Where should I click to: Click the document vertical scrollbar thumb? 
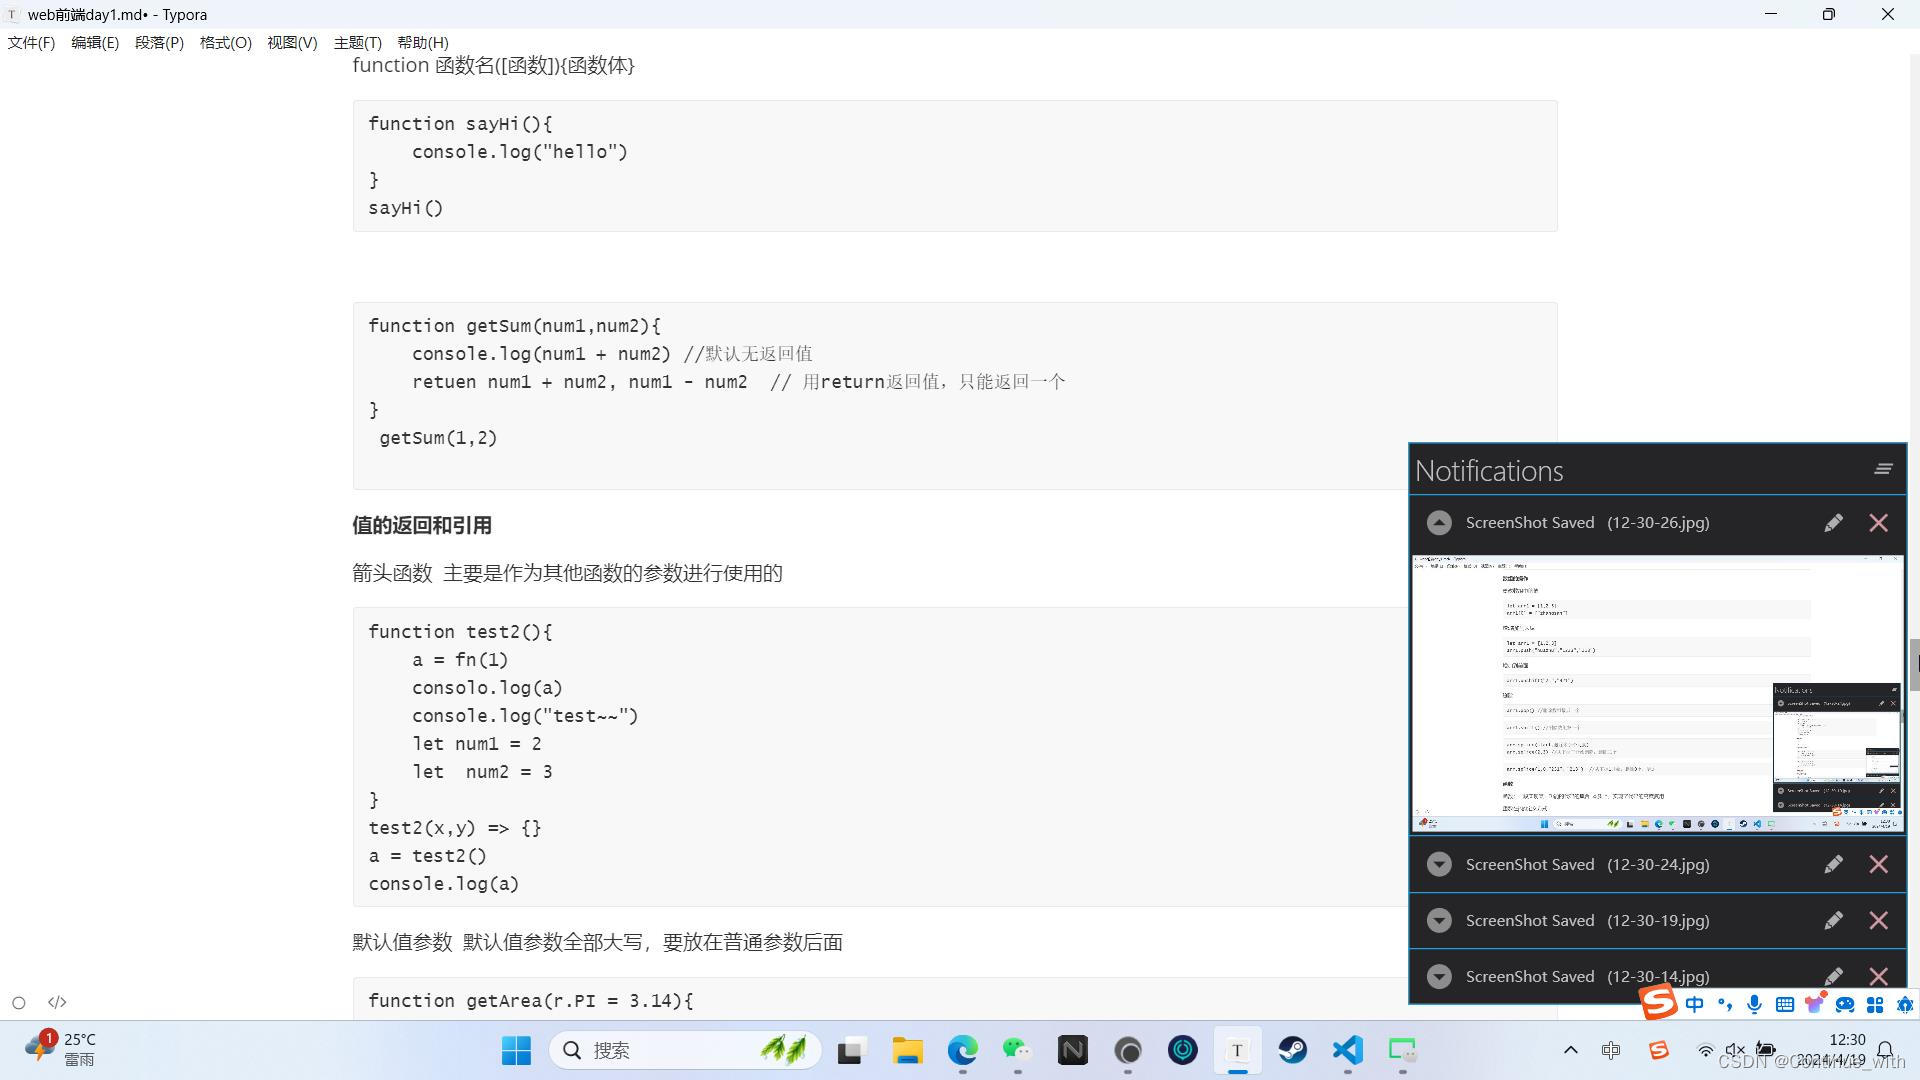pyautogui.click(x=1914, y=664)
